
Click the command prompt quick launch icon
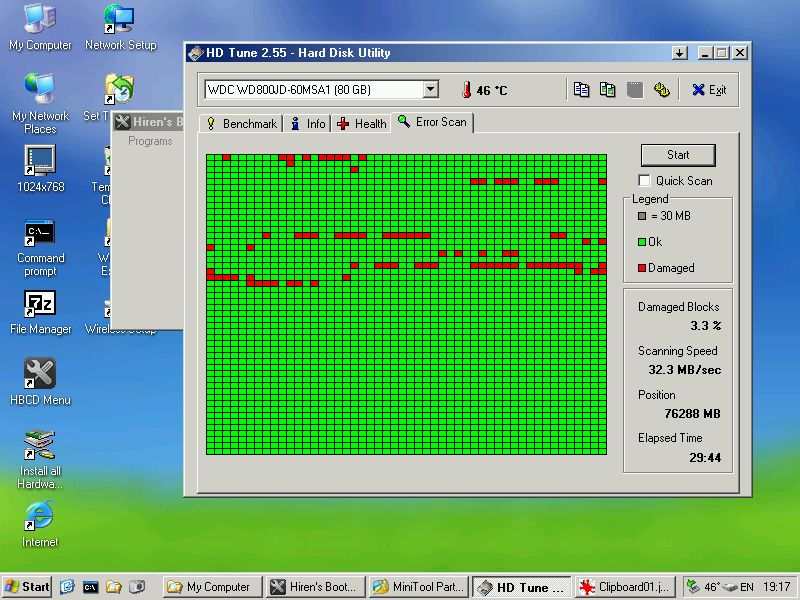[90, 587]
